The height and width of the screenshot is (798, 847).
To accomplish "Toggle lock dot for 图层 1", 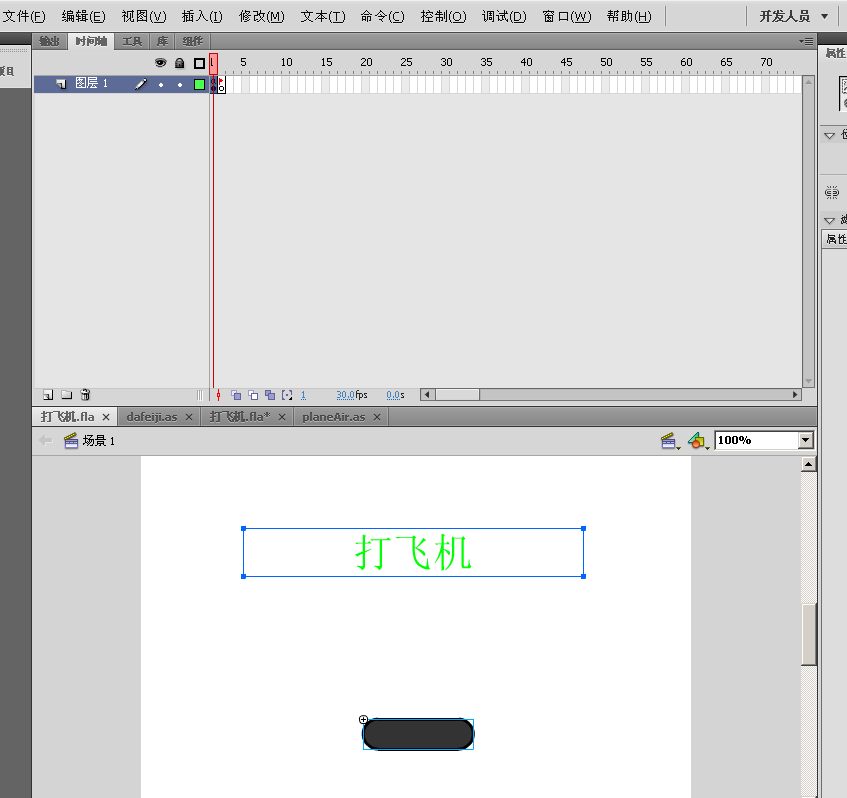I will [180, 85].
